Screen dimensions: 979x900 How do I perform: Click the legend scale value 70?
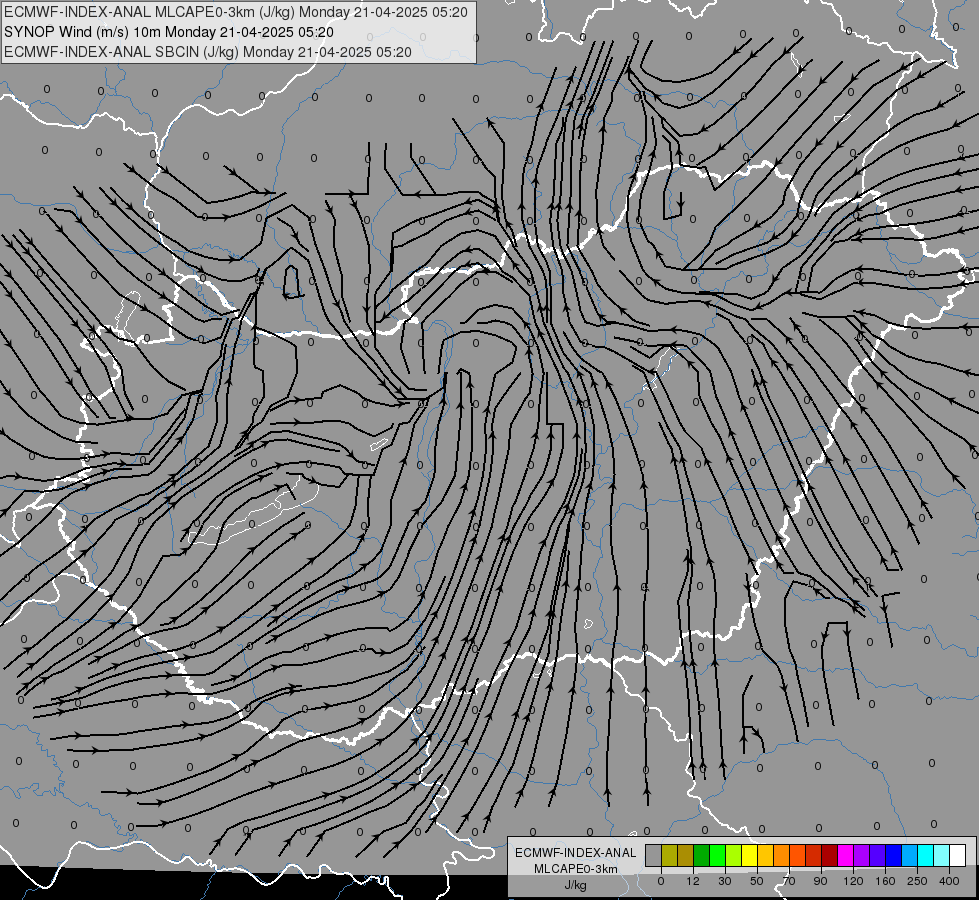(789, 881)
